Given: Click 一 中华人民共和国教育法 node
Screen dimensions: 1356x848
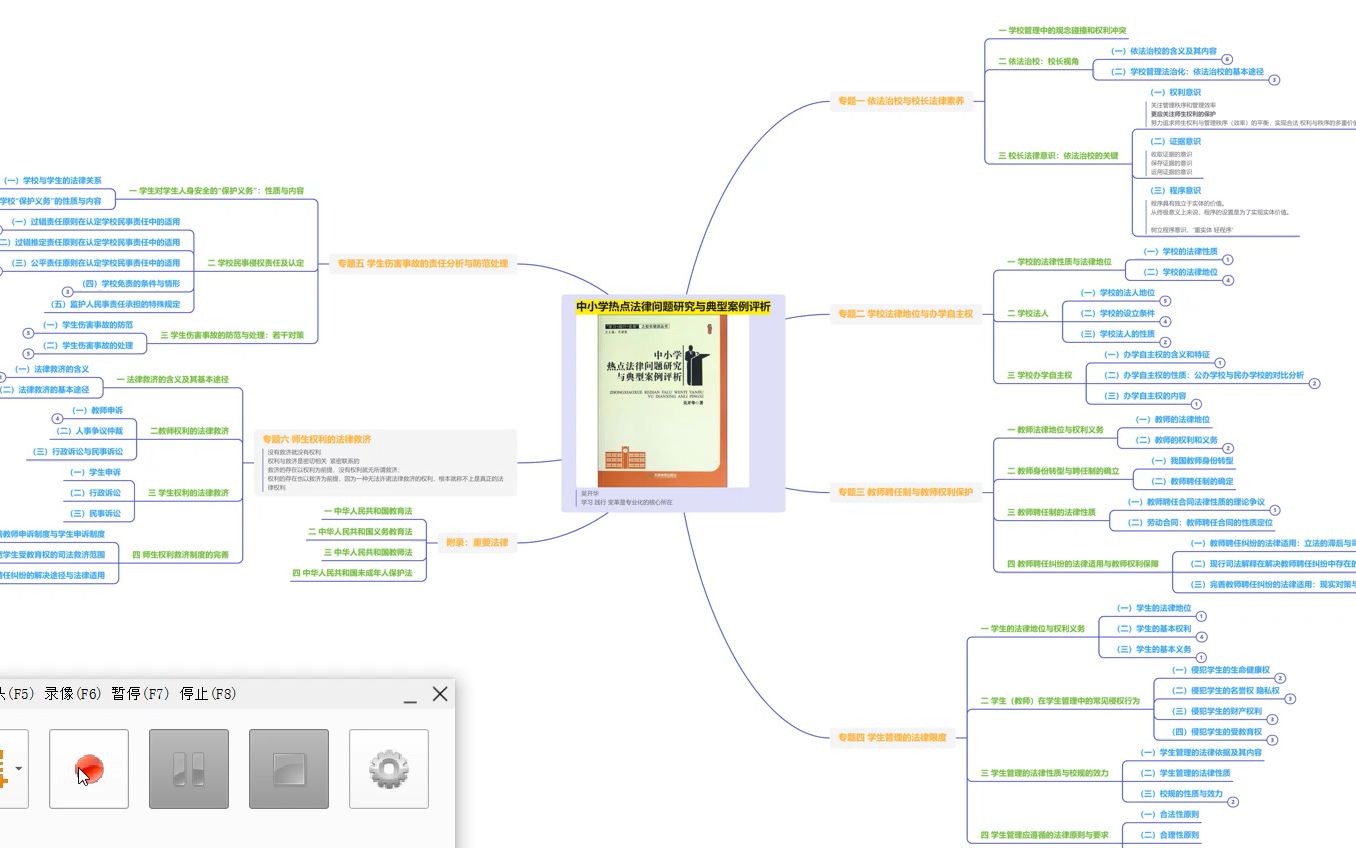Looking at the screenshot, I should click(x=368, y=511).
